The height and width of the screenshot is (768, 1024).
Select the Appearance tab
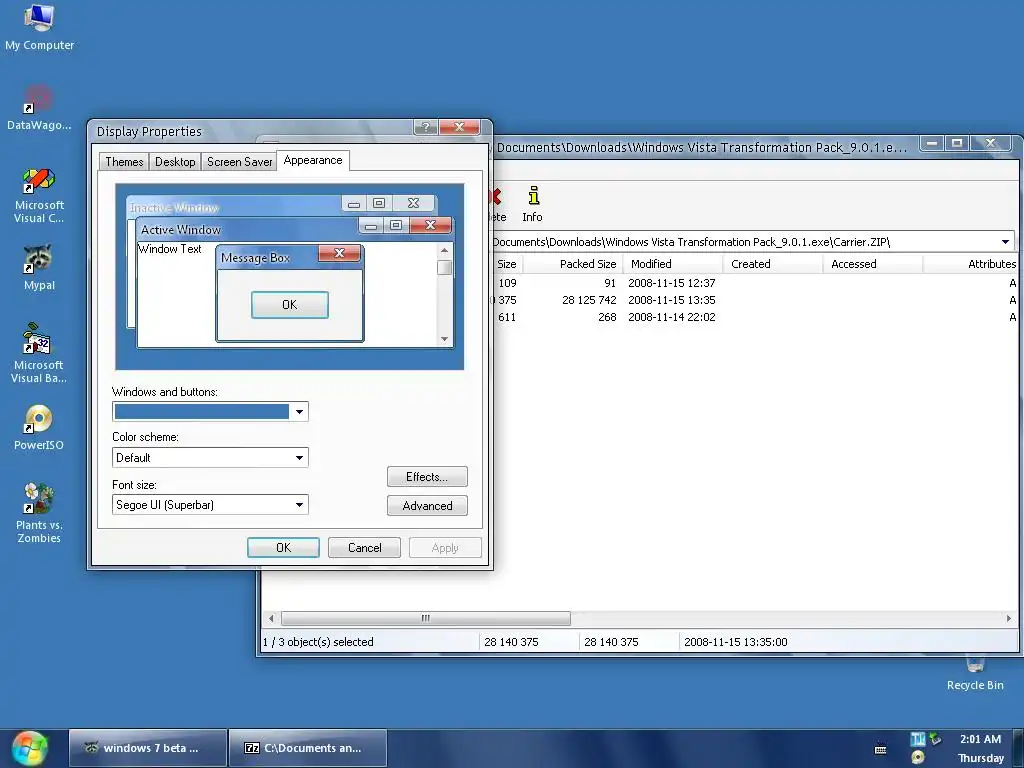coord(313,160)
